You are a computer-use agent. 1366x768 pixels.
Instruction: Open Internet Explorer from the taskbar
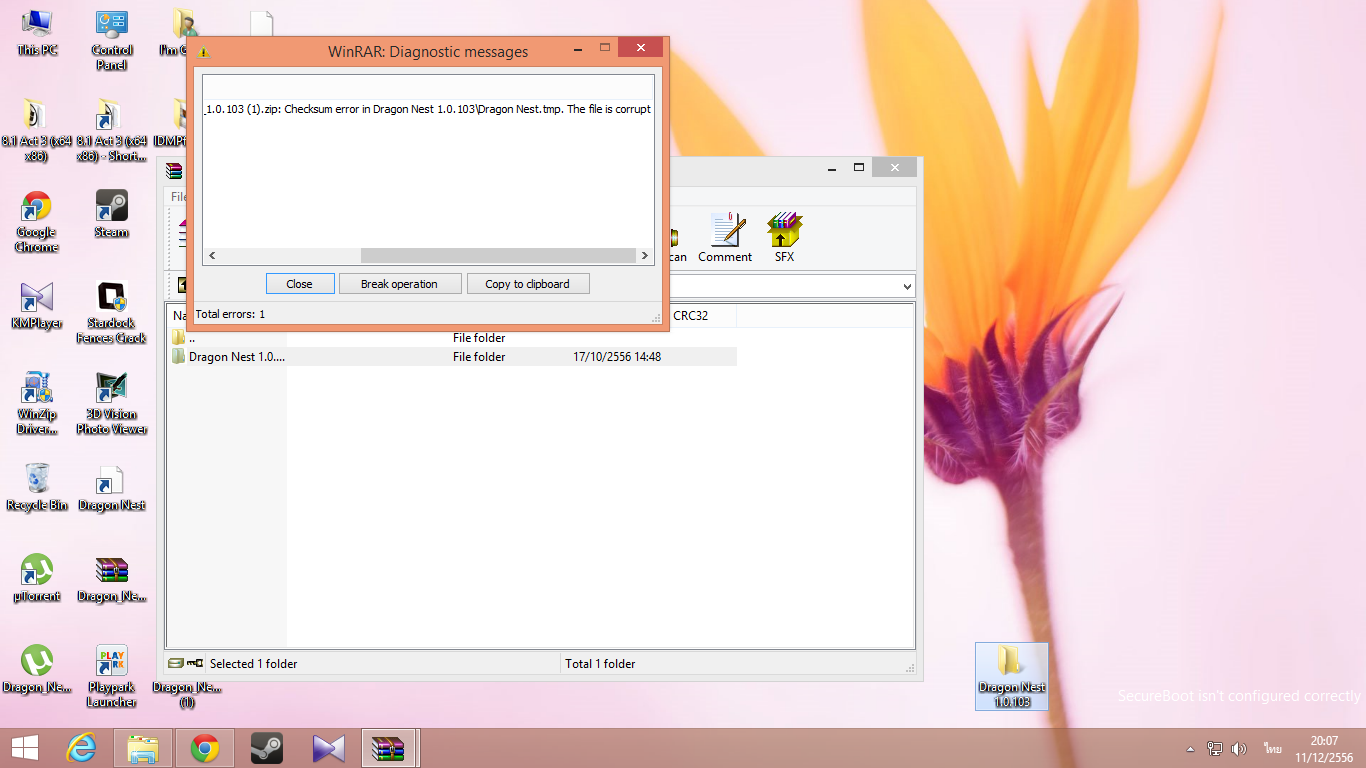click(81, 748)
